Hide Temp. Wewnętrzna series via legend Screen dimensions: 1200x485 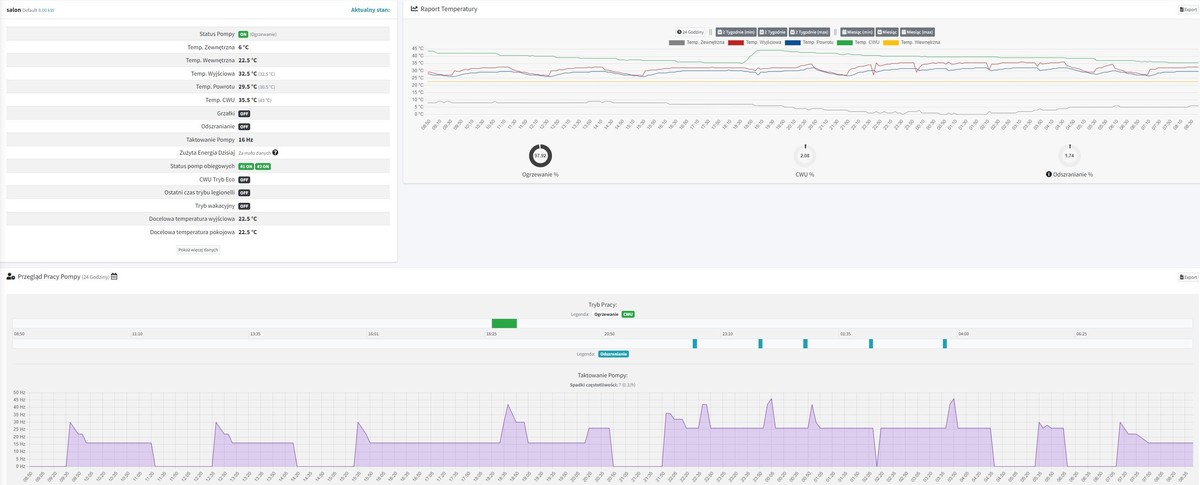coord(913,42)
